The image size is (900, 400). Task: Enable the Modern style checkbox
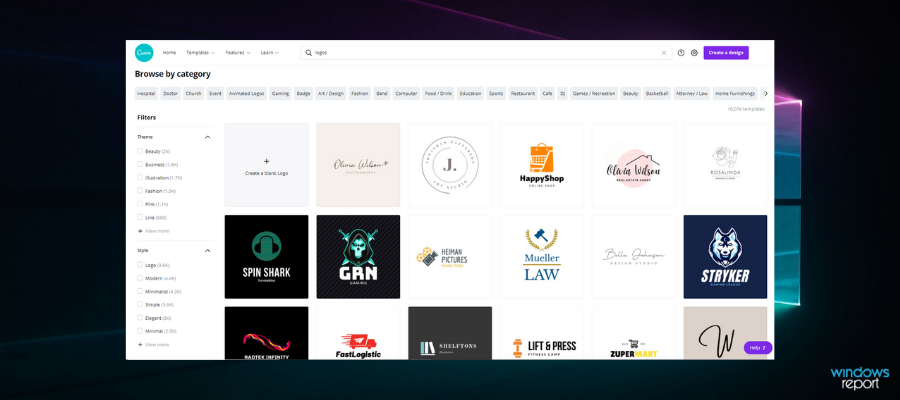[x=140, y=278]
